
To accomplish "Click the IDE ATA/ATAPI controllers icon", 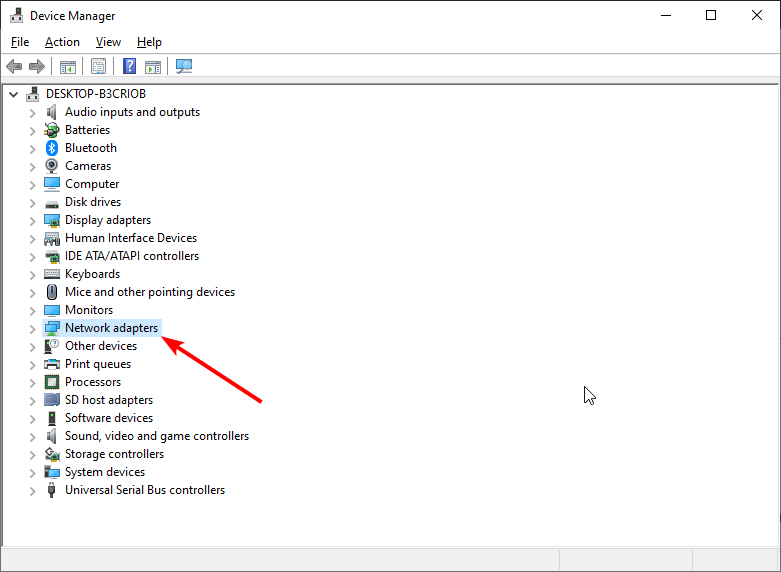I will (52, 257).
